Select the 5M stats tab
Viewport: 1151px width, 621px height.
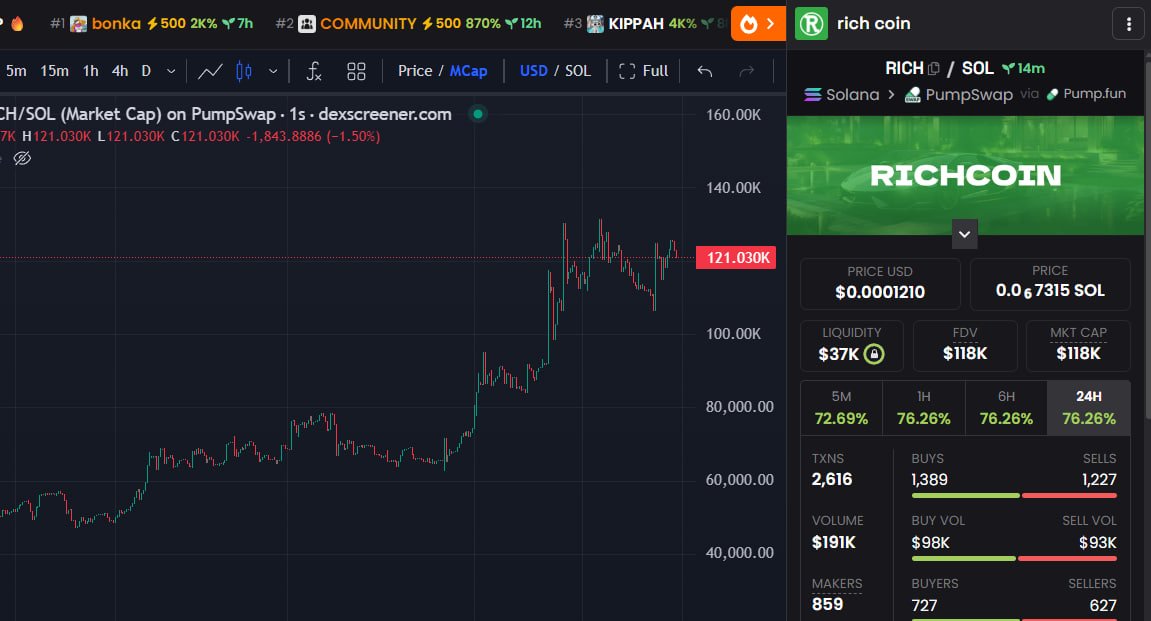coord(841,408)
